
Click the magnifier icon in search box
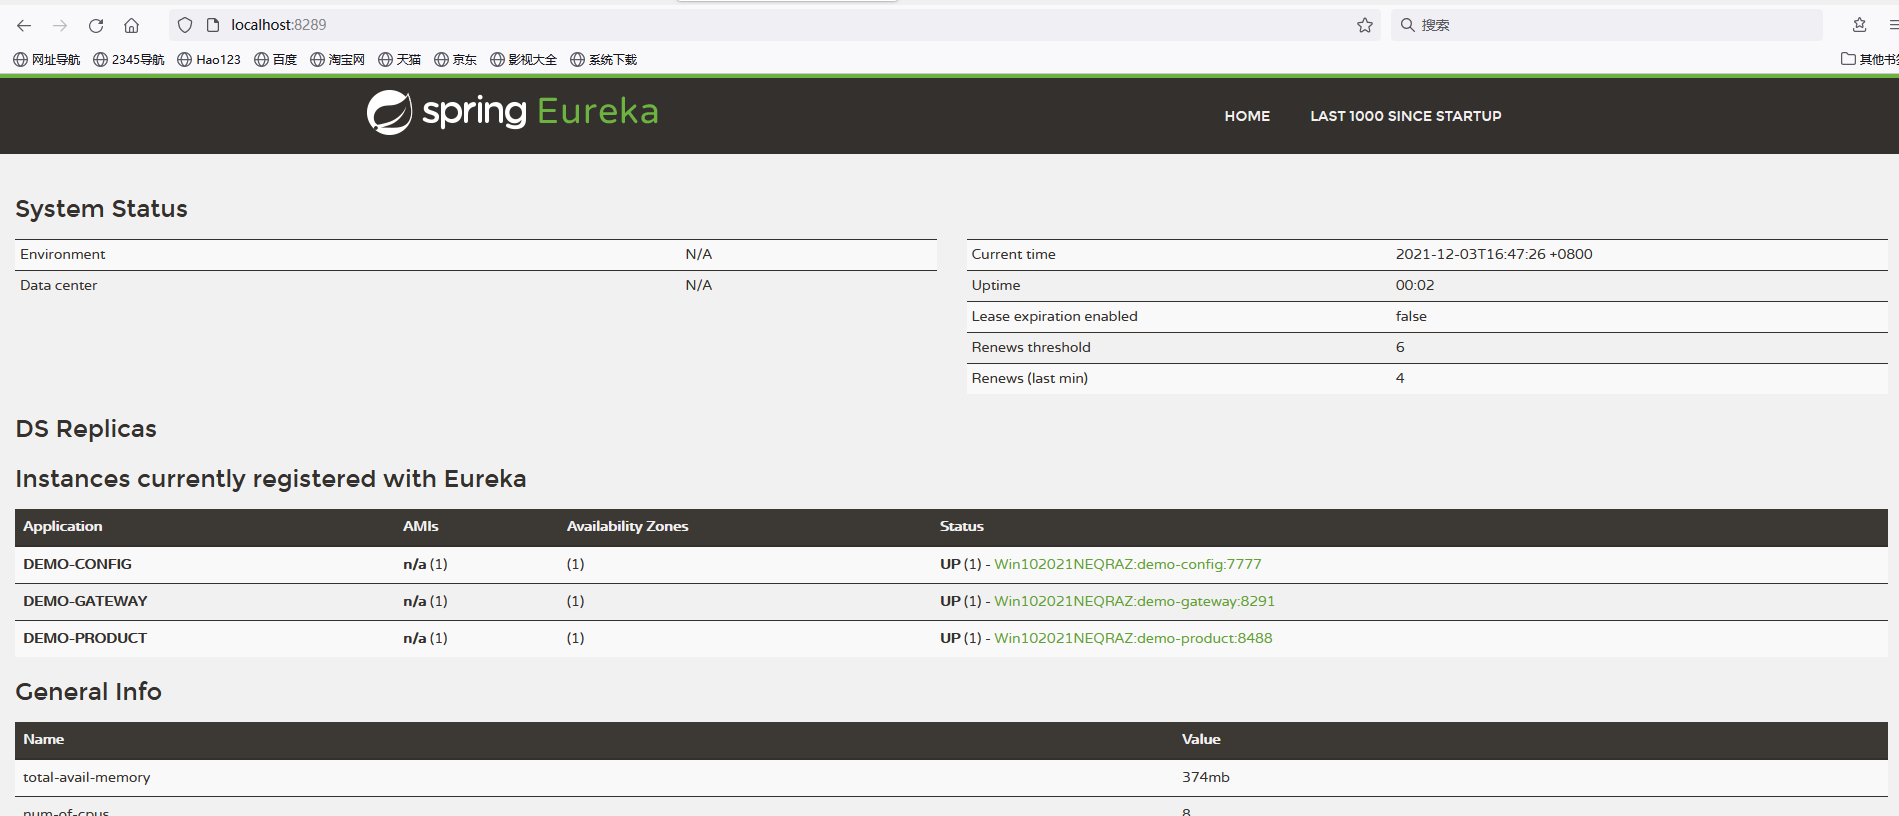(x=1407, y=25)
